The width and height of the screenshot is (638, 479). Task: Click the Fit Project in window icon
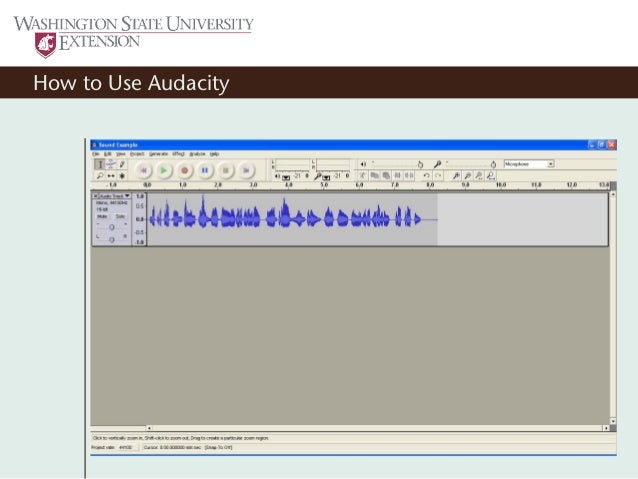click(491, 175)
